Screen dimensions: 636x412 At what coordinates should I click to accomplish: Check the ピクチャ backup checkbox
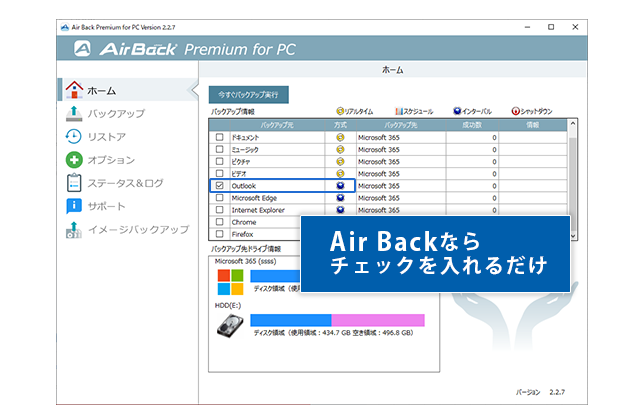point(220,160)
